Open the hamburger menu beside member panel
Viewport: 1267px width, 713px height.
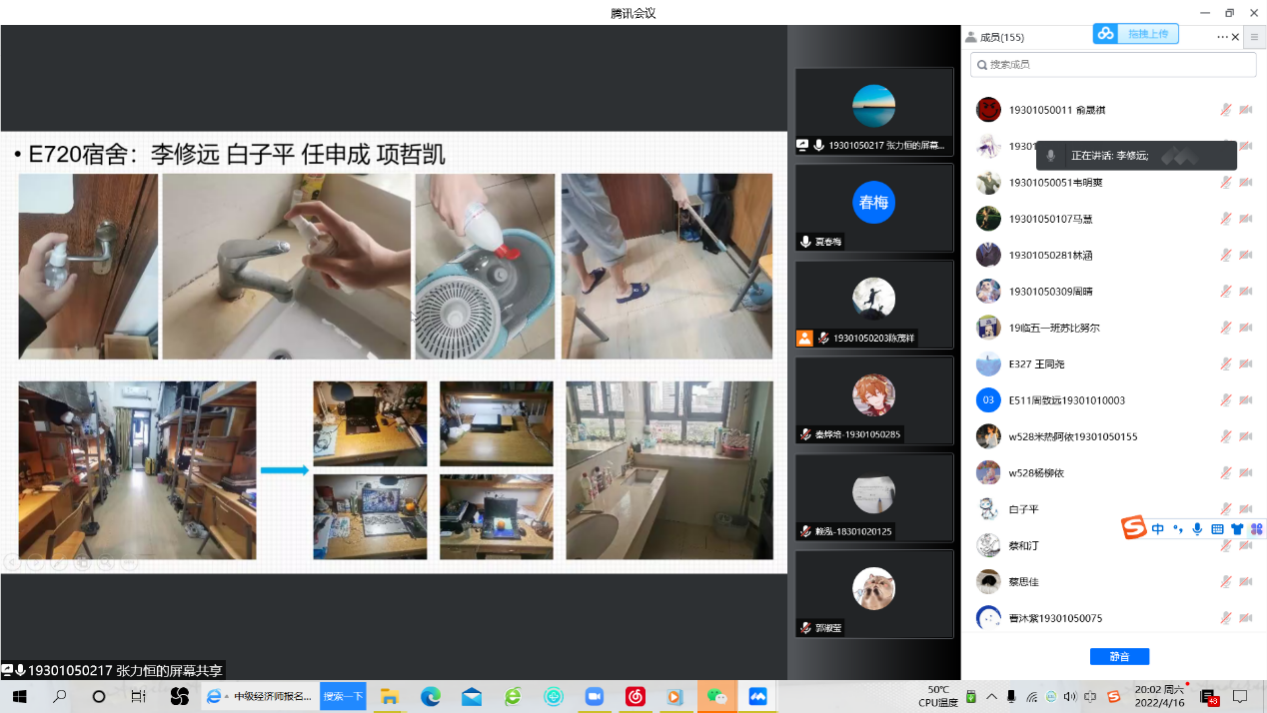tap(1254, 37)
